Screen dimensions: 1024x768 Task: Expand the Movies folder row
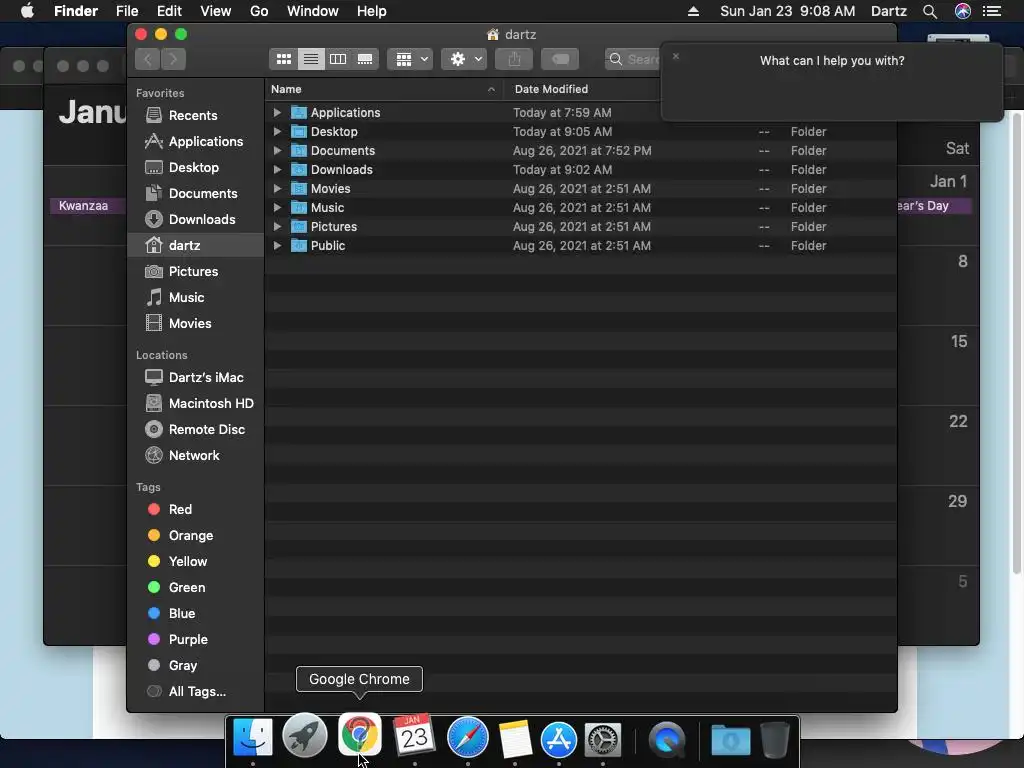(277, 189)
